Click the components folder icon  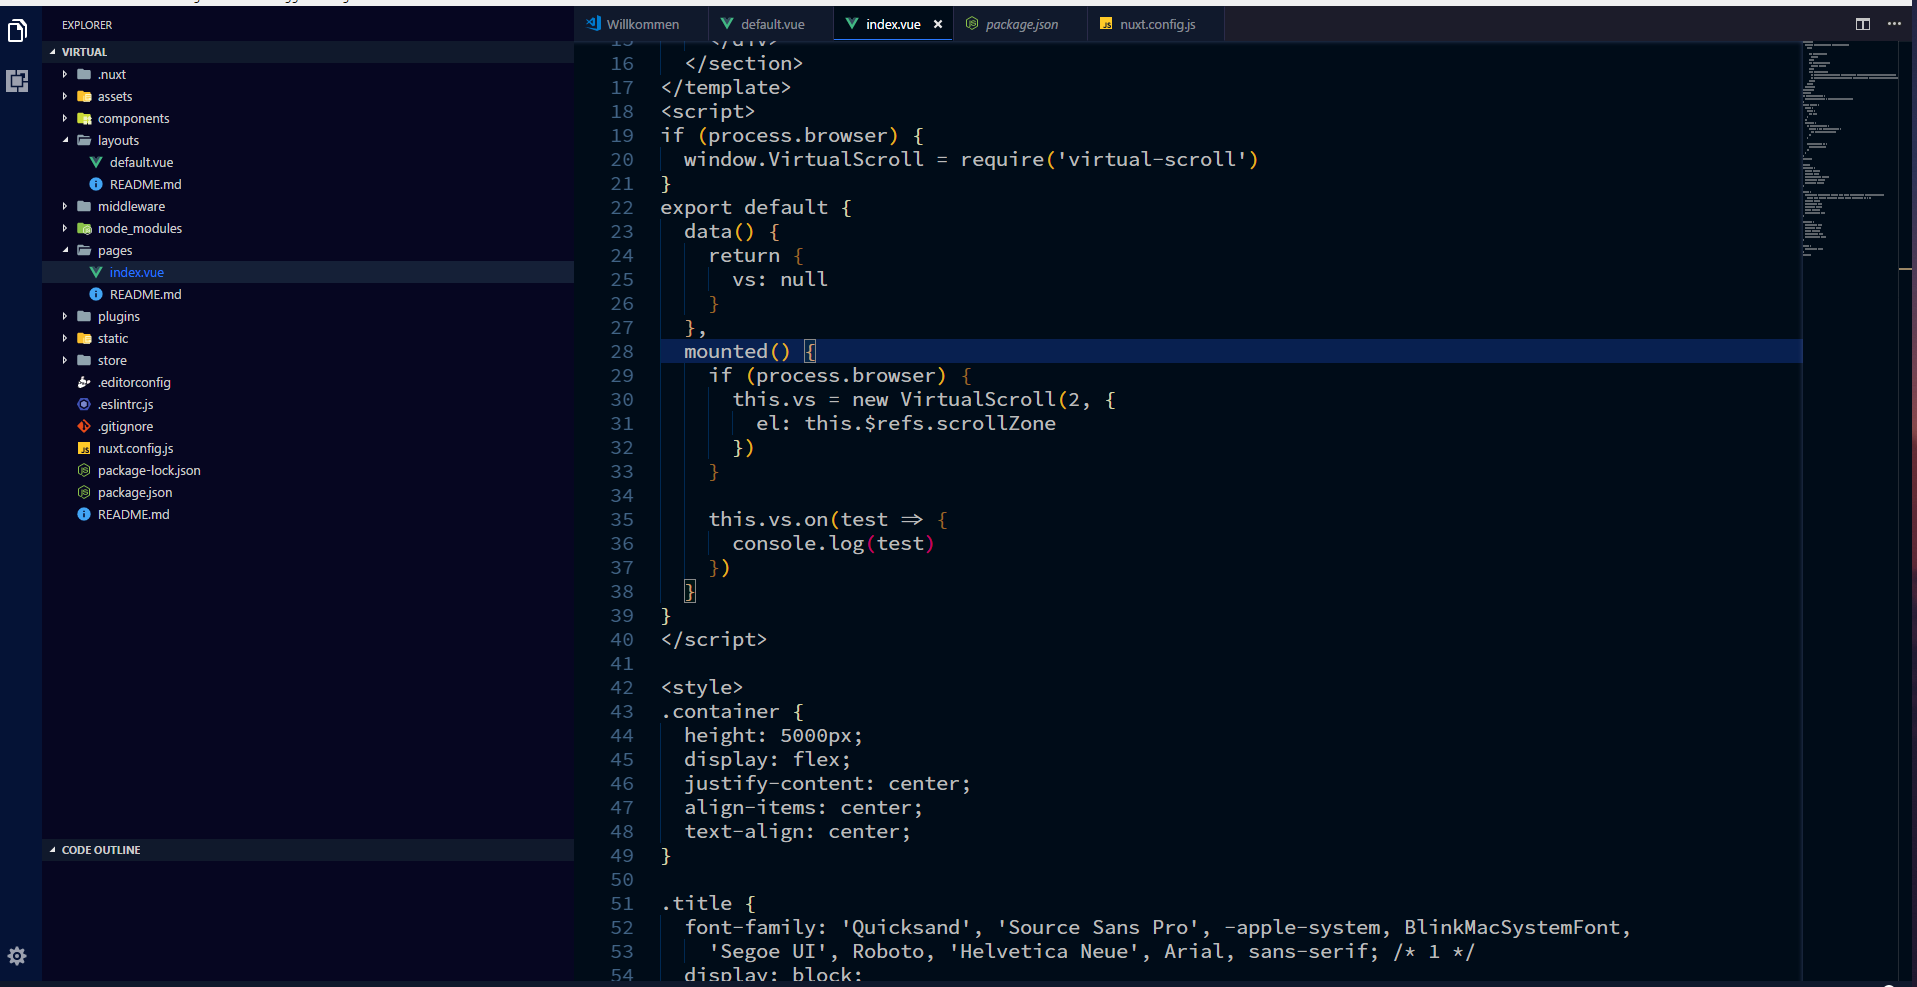(84, 118)
